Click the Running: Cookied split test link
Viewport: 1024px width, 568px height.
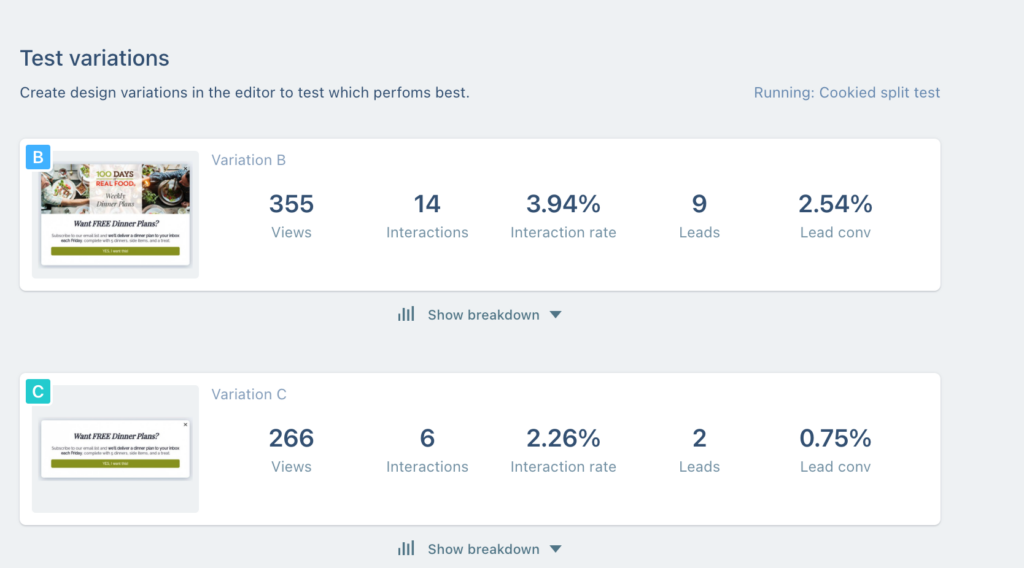(x=846, y=93)
